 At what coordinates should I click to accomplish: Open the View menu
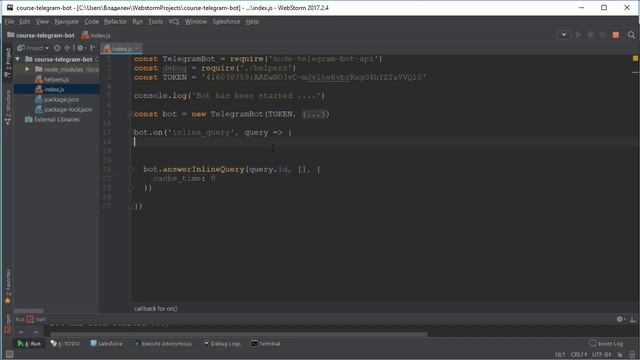42,22
